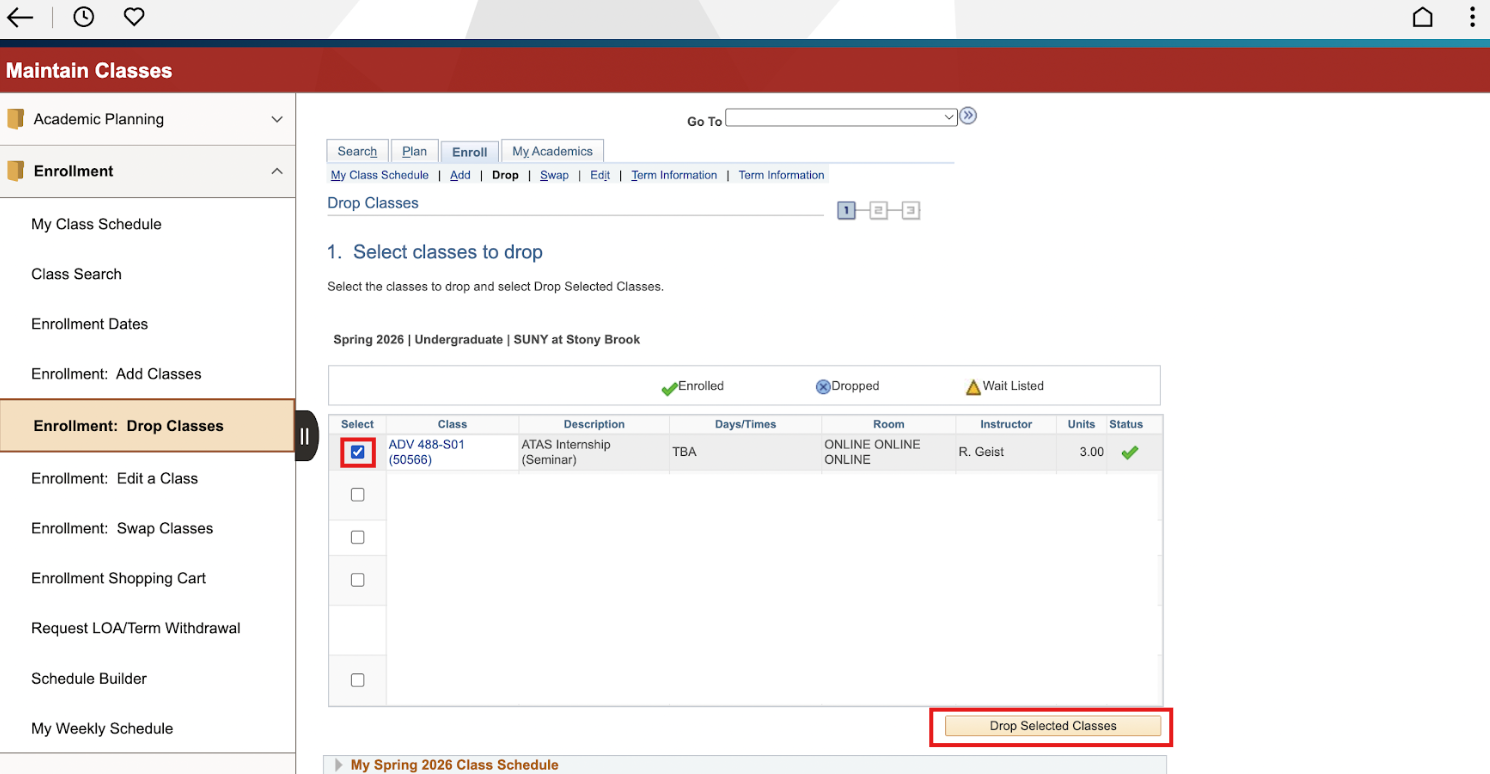Click the Enrolled legend checkmark icon
Viewport: 1490px width, 774px height.
point(669,388)
